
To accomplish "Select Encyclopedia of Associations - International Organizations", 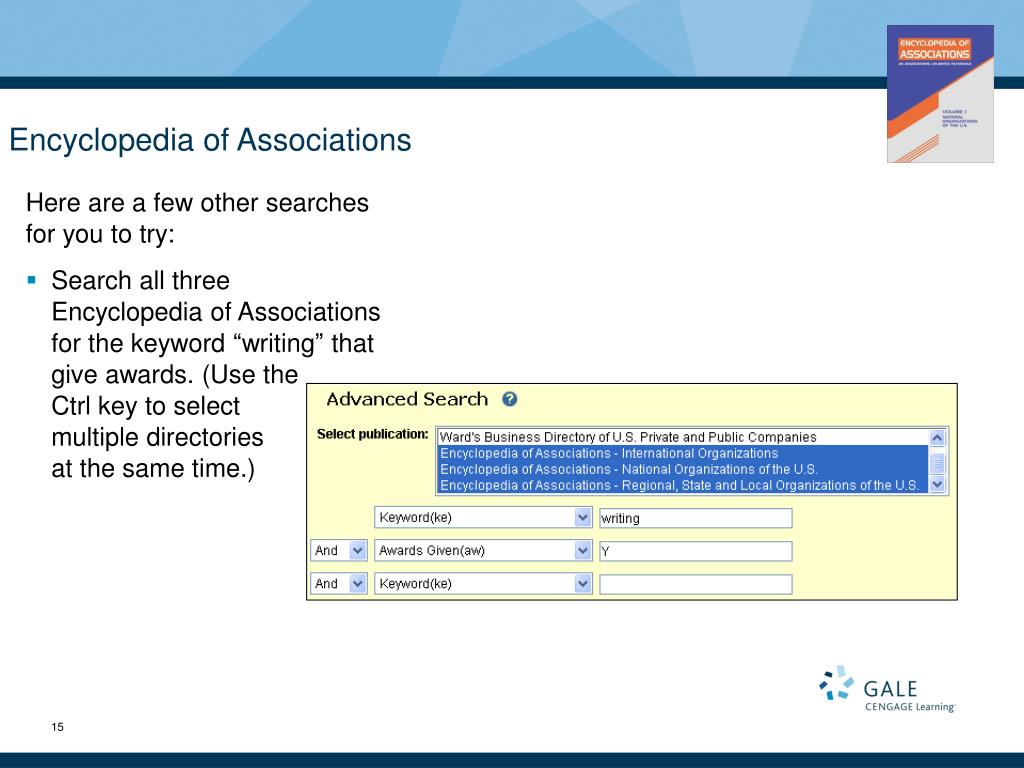I will pyautogui.click(x=682, y=453).
